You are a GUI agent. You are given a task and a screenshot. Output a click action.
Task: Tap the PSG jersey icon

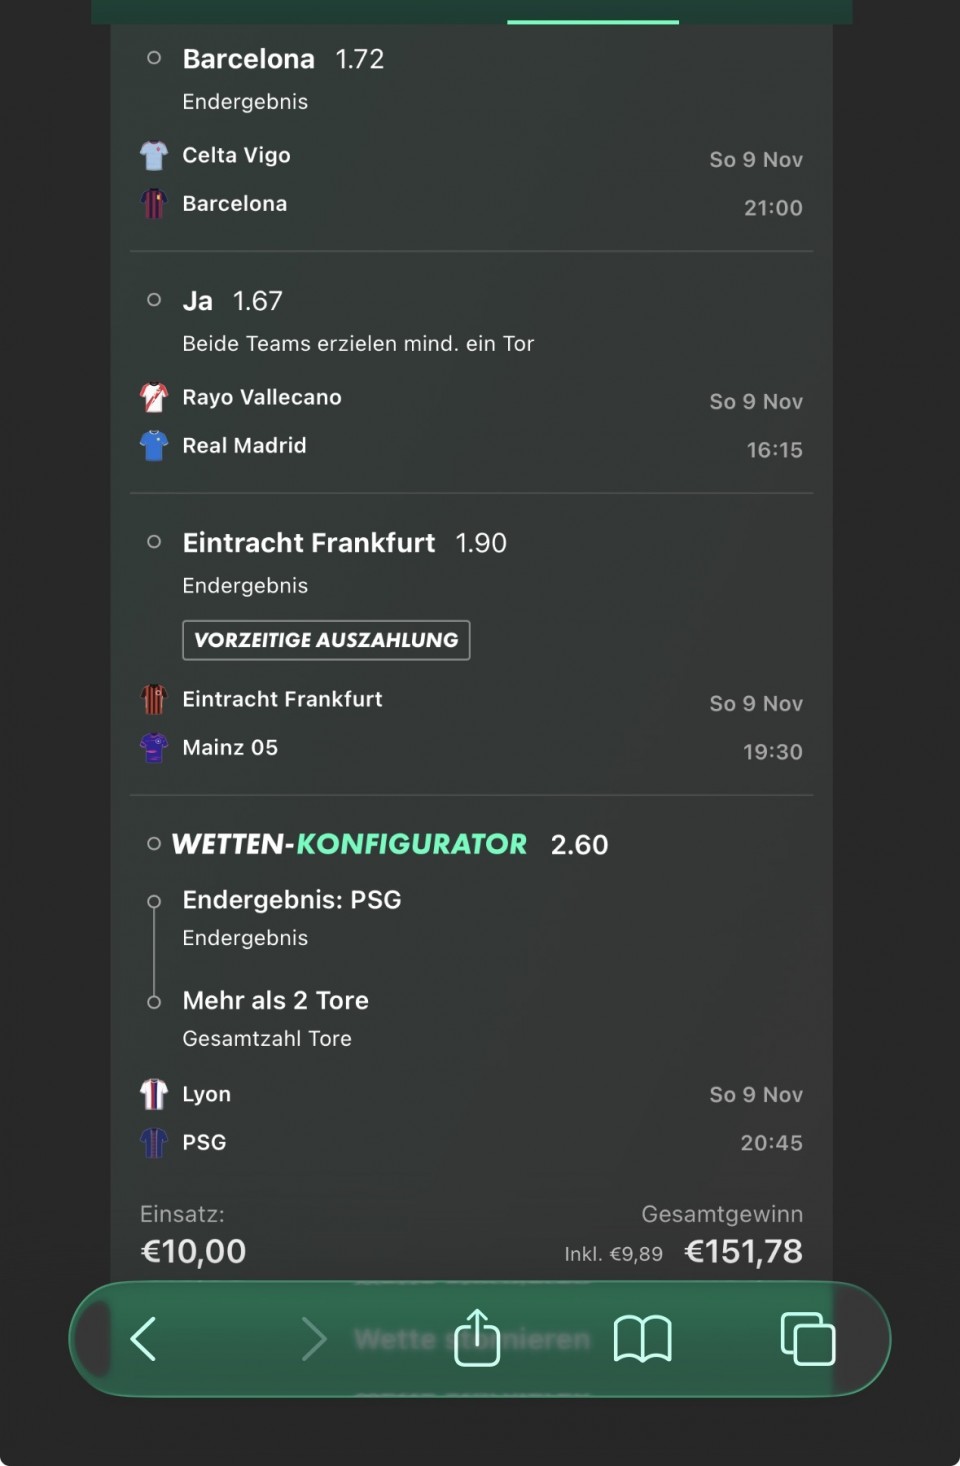click(x=154, y=1142)
